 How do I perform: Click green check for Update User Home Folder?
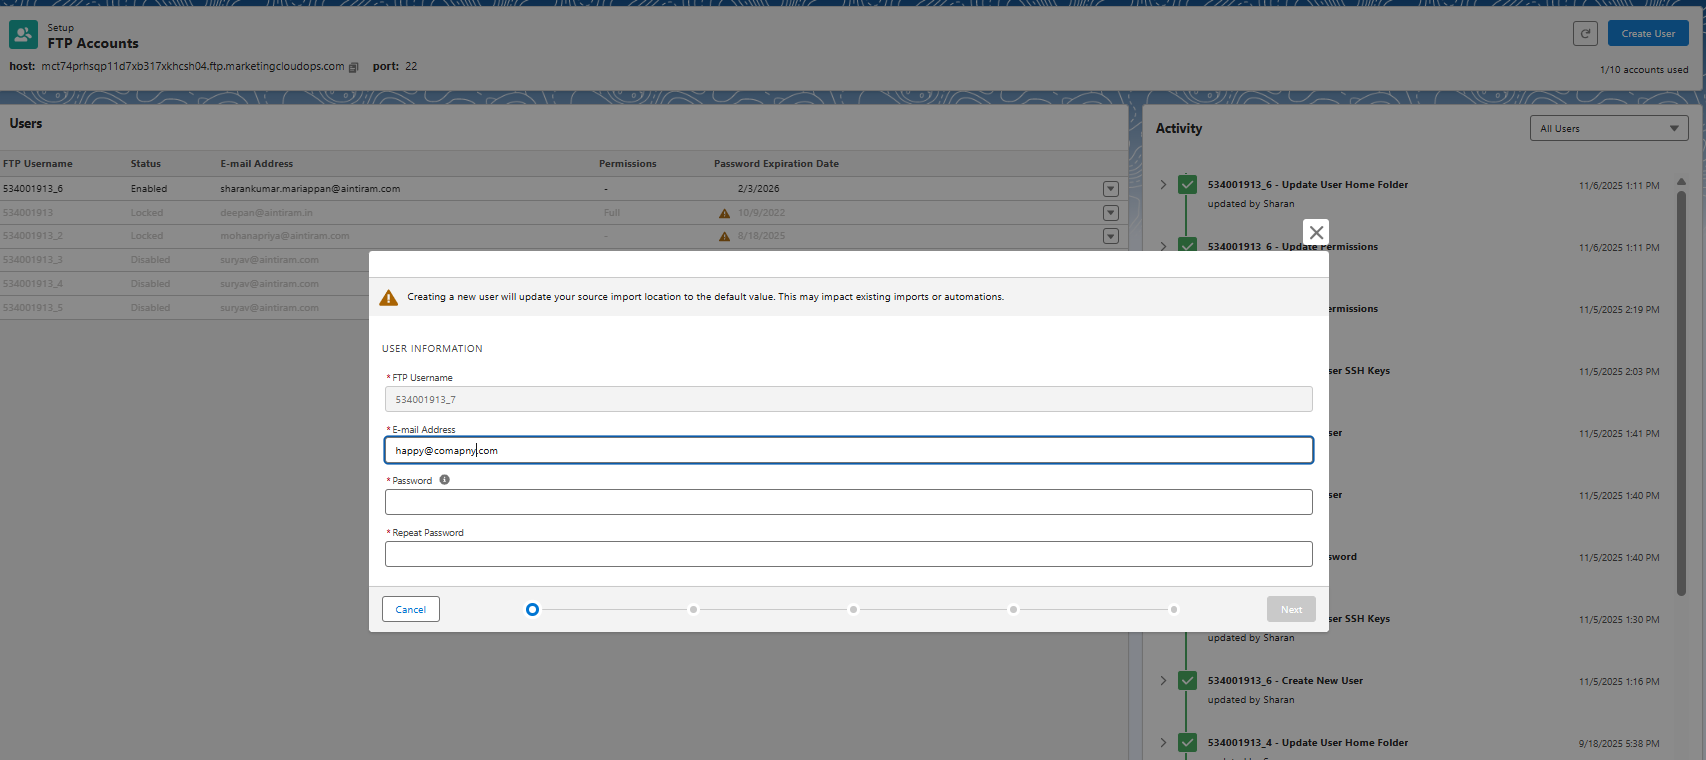[1187, 185]
